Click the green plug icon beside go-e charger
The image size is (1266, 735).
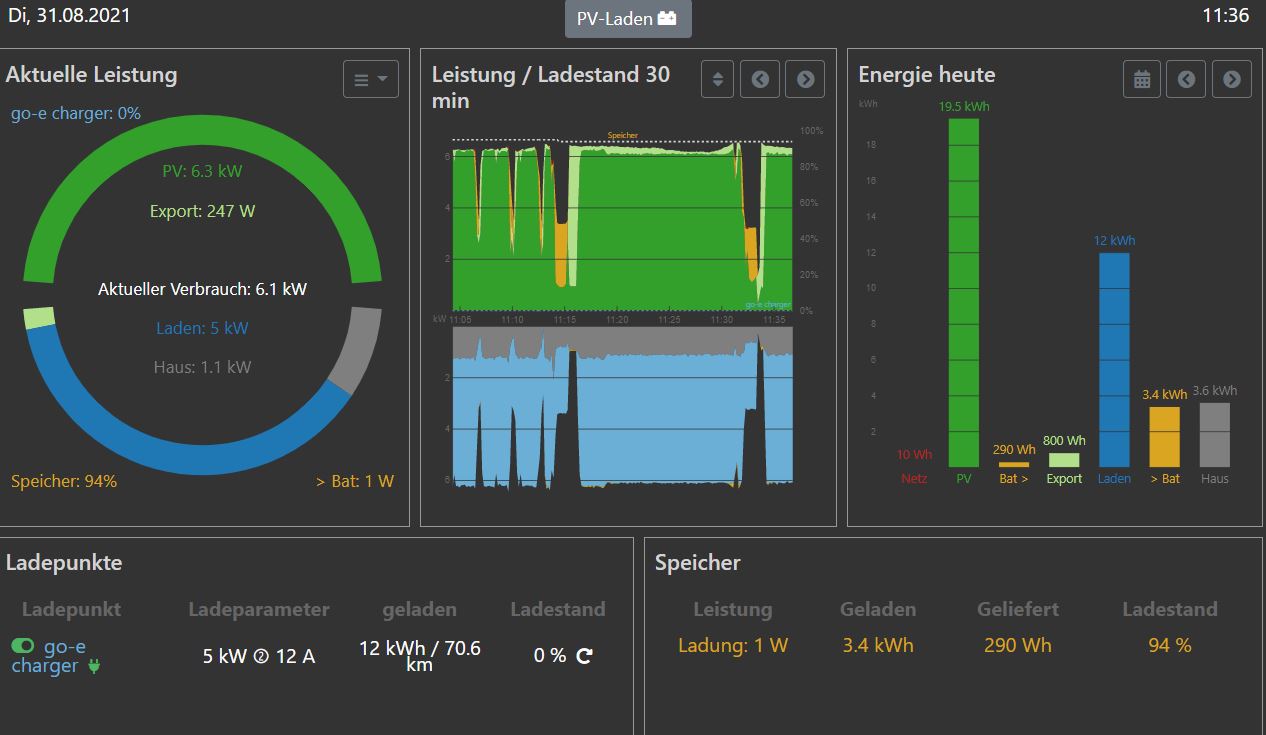coord(95,666)
